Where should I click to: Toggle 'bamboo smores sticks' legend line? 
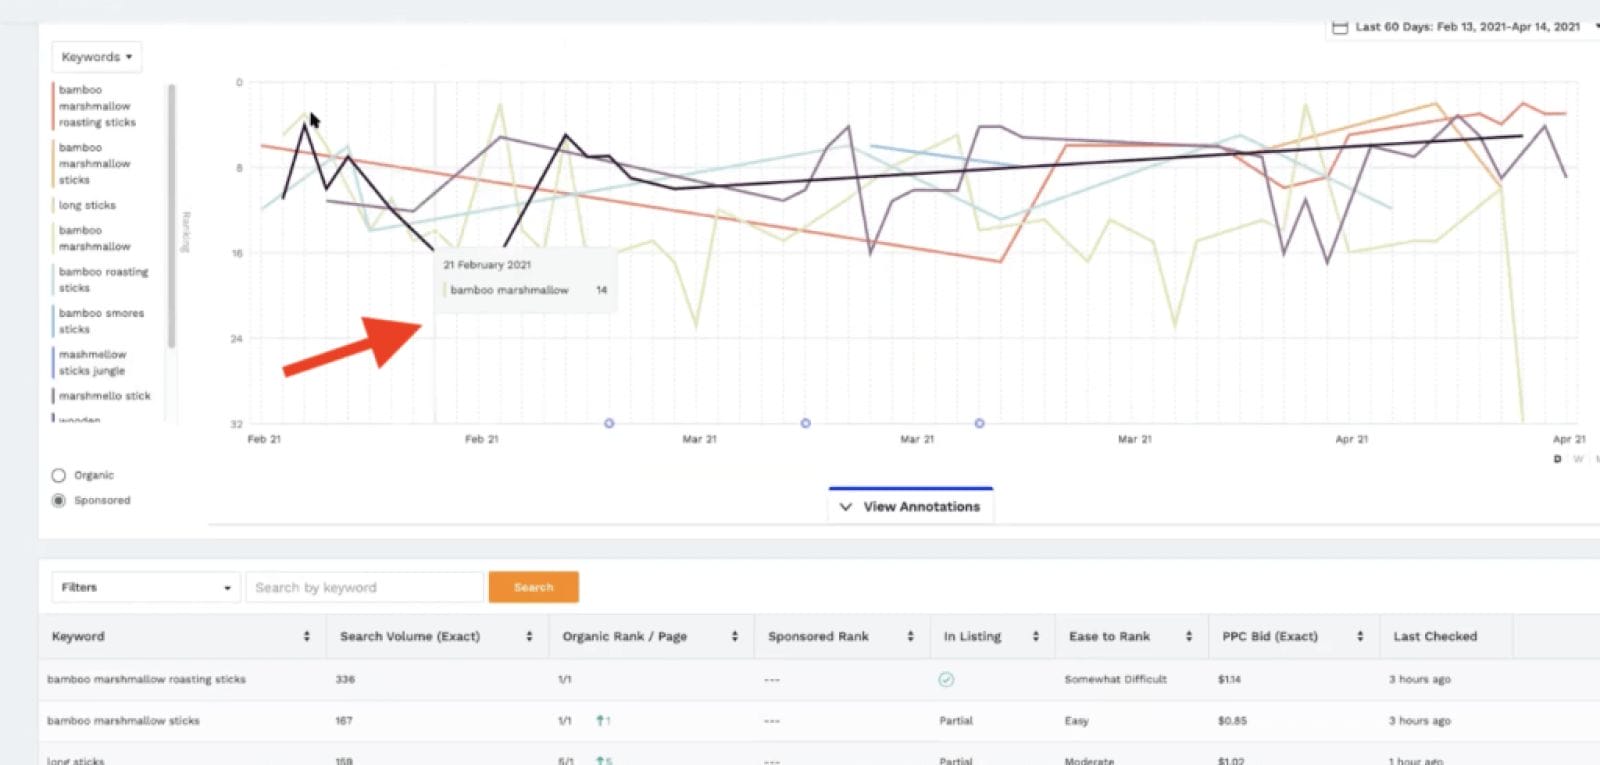click(x=99, y=321)
